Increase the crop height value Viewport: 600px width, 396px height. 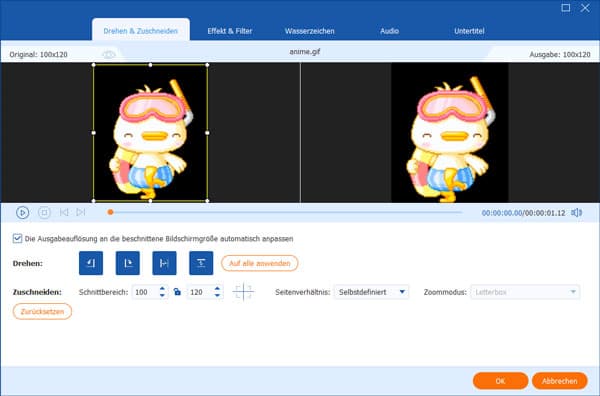[x=217, y=288]
